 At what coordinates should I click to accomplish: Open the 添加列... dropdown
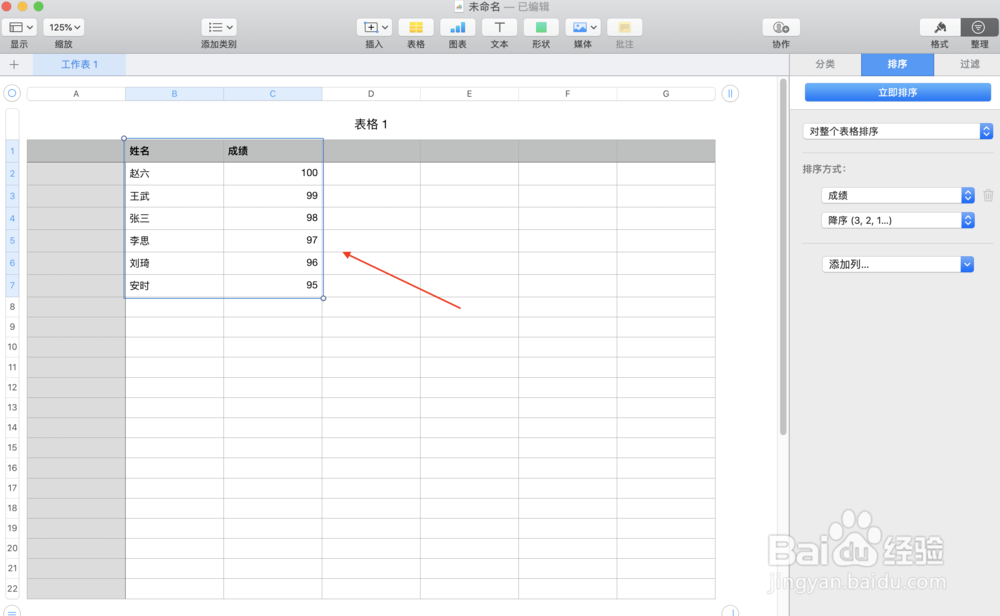[x=897, y=264]
